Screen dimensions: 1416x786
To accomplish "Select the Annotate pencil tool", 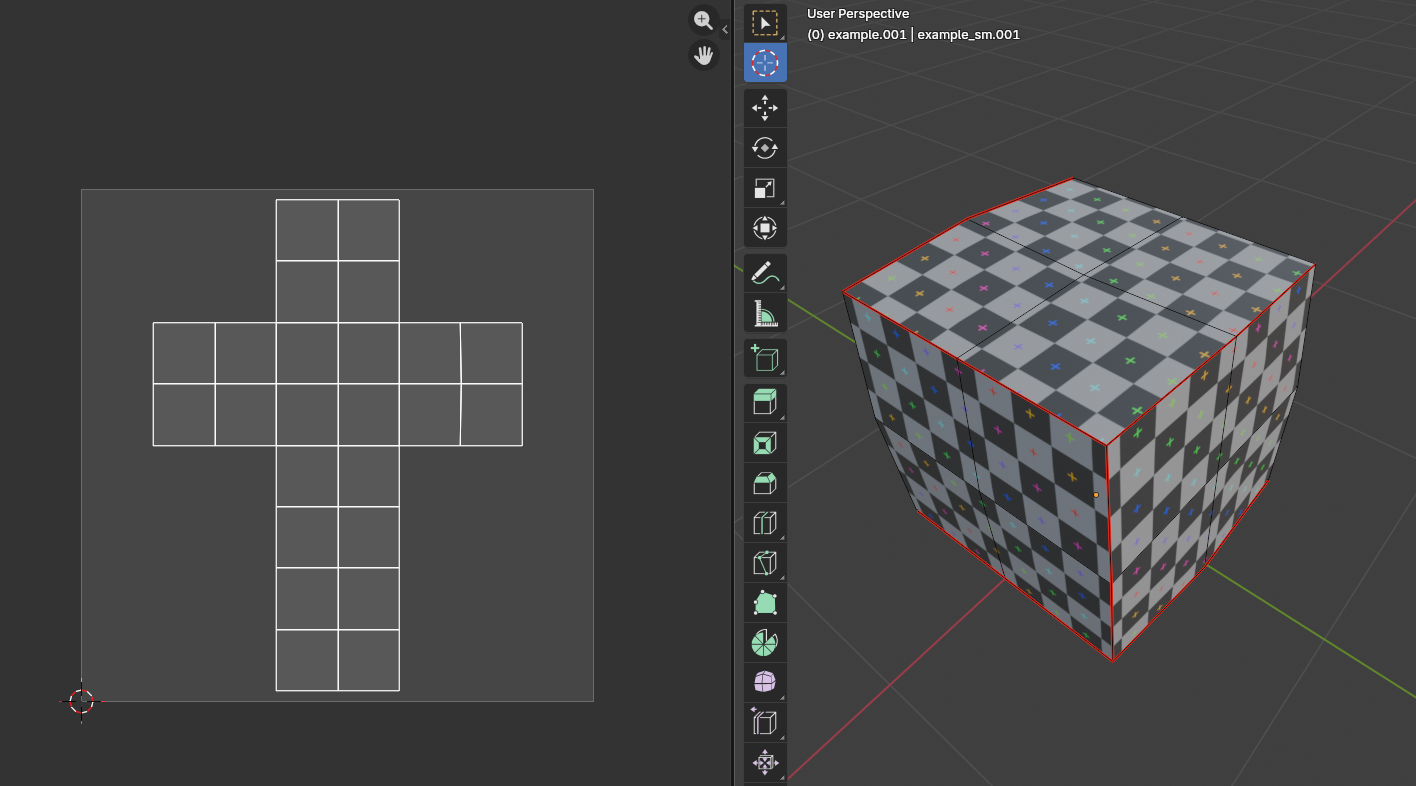I will click(x=765, y=273).
